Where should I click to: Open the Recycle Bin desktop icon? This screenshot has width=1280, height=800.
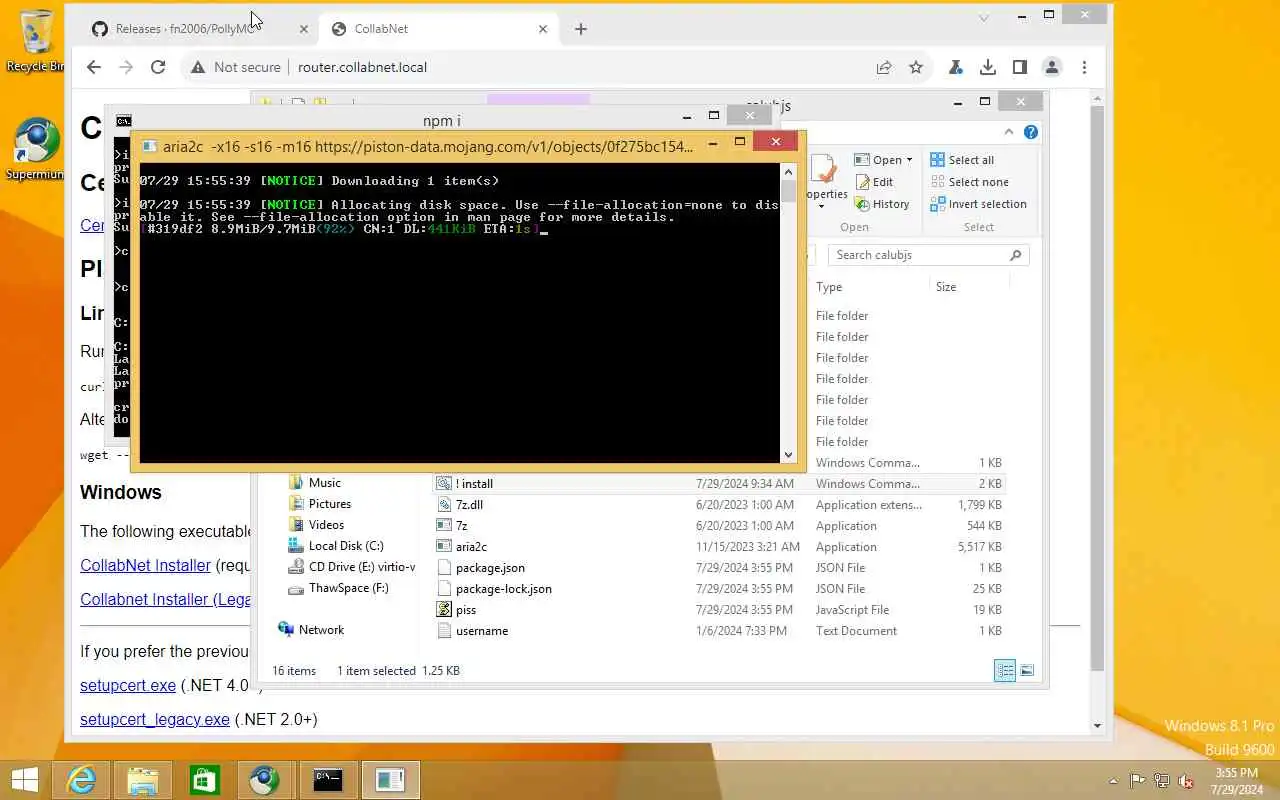click(37, 41)
